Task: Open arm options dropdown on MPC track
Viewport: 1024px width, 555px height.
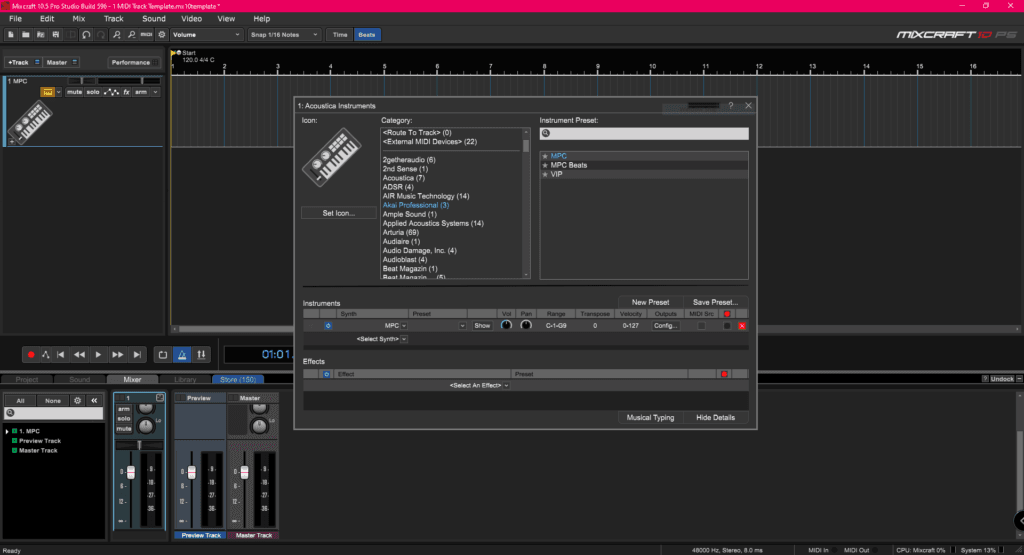Action: point(155,92)
